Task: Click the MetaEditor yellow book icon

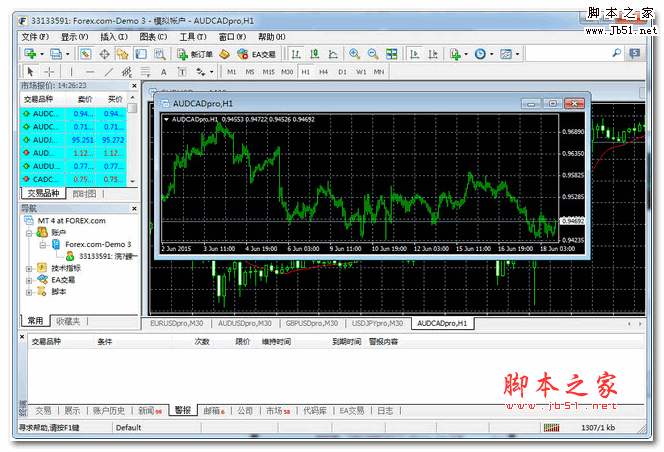Action: coord(224,54)
